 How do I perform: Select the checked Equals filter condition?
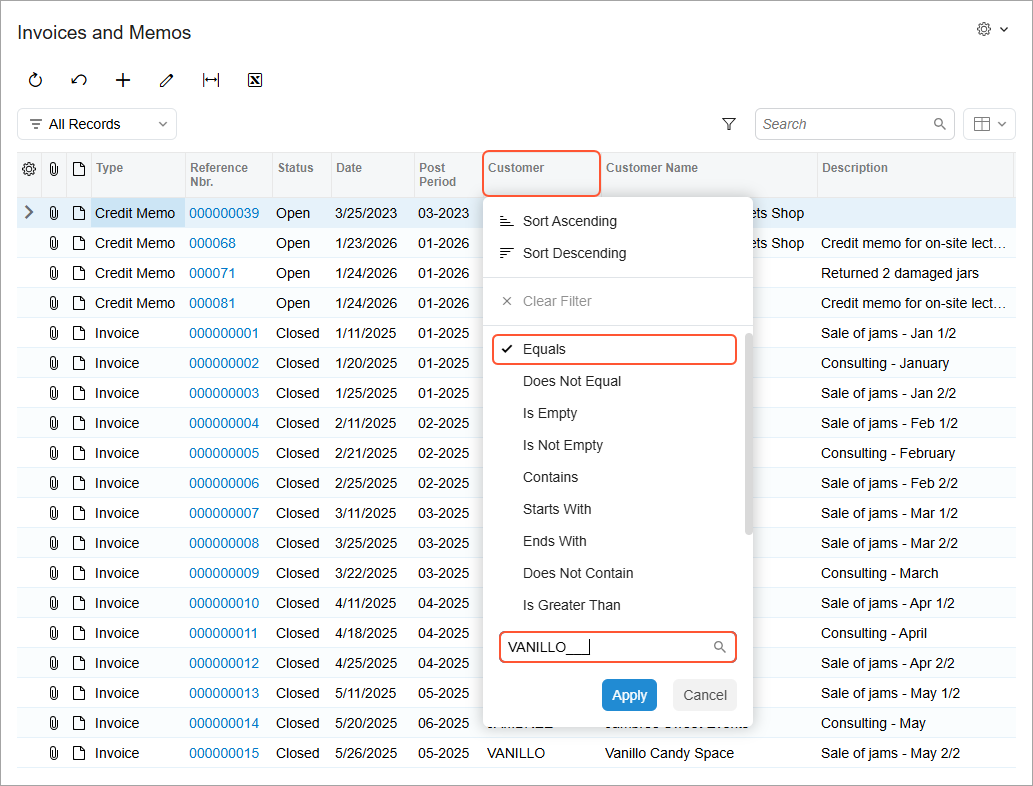pyautogui.click(x=544, y=349)
